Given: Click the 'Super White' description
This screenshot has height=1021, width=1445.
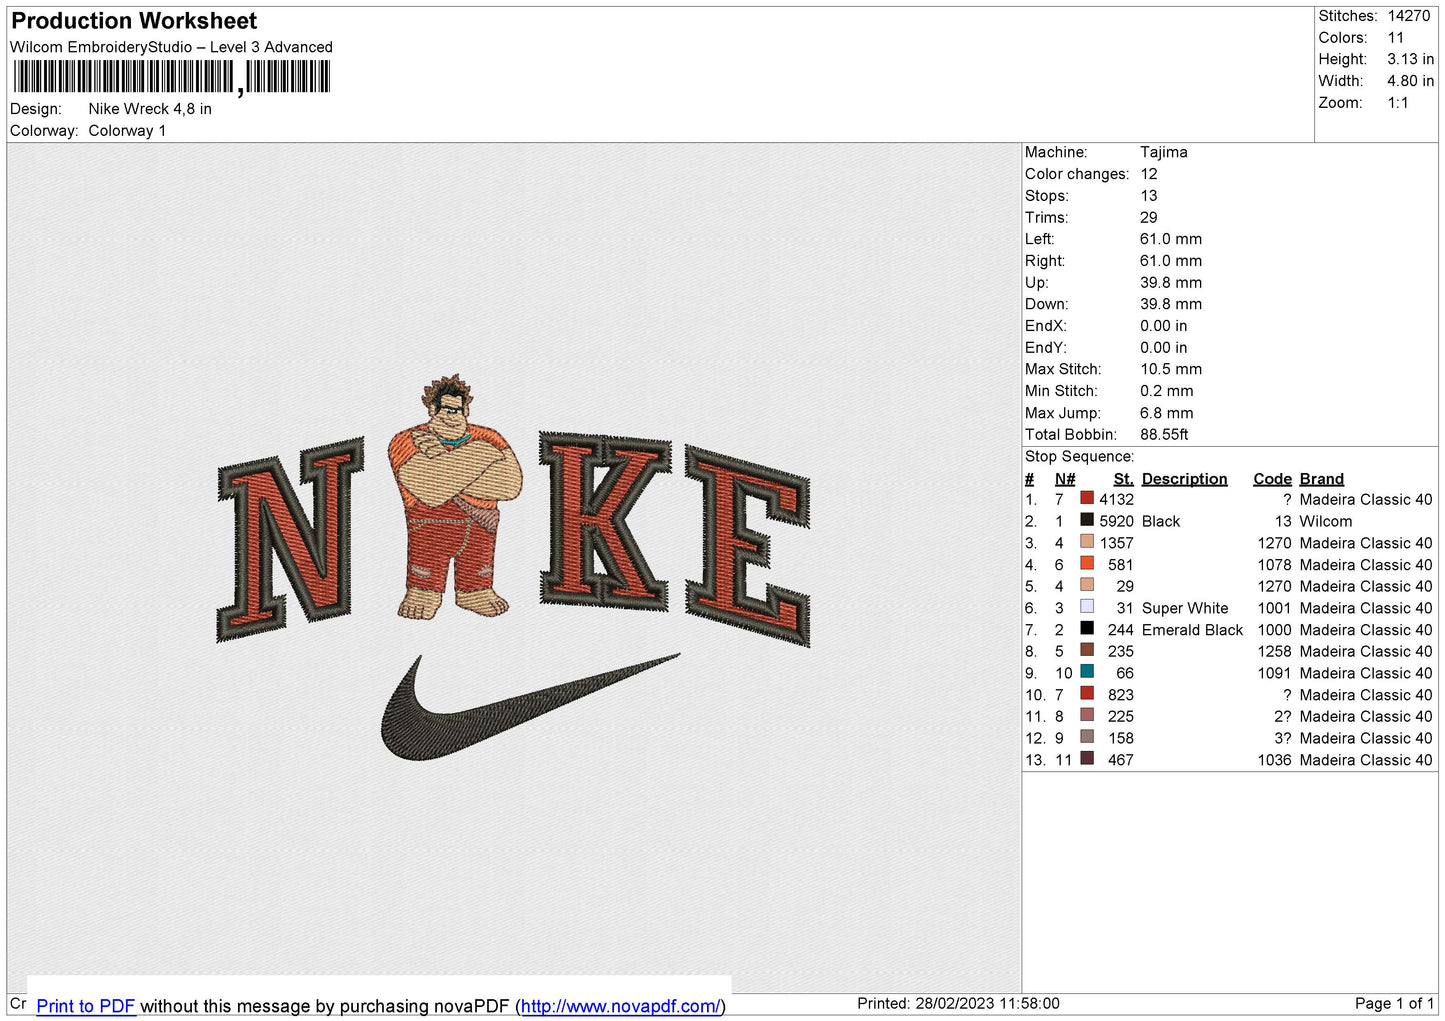Looking at the screenshot, I should click(x=1185, y=608).
